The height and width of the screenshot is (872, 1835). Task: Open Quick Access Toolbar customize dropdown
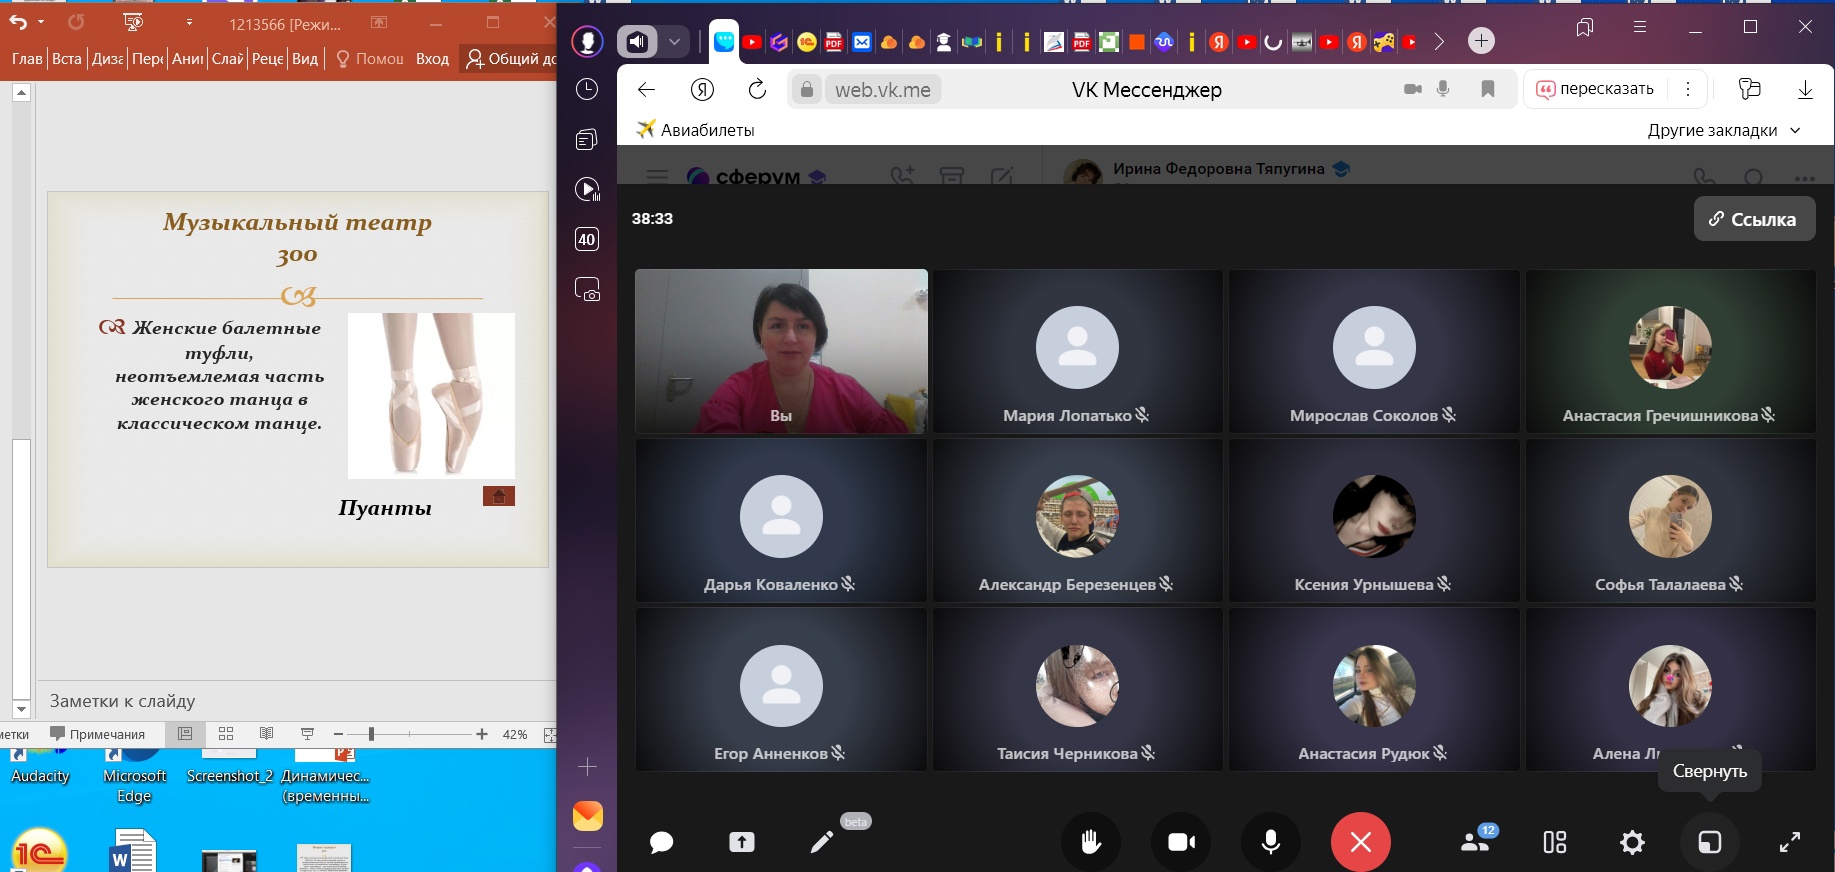[189, 21]
